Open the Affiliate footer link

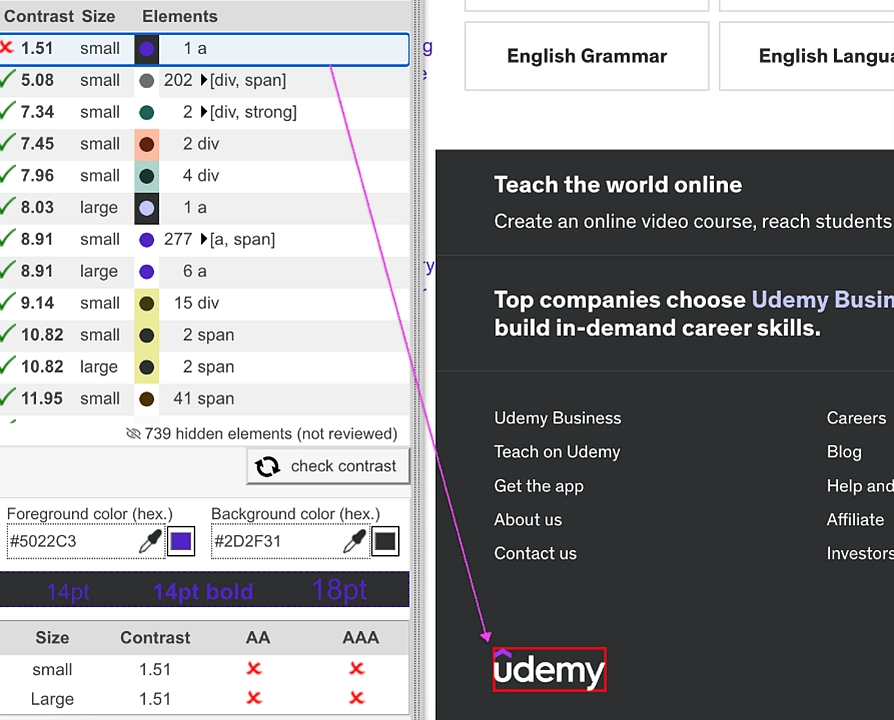tap(855, 519)
